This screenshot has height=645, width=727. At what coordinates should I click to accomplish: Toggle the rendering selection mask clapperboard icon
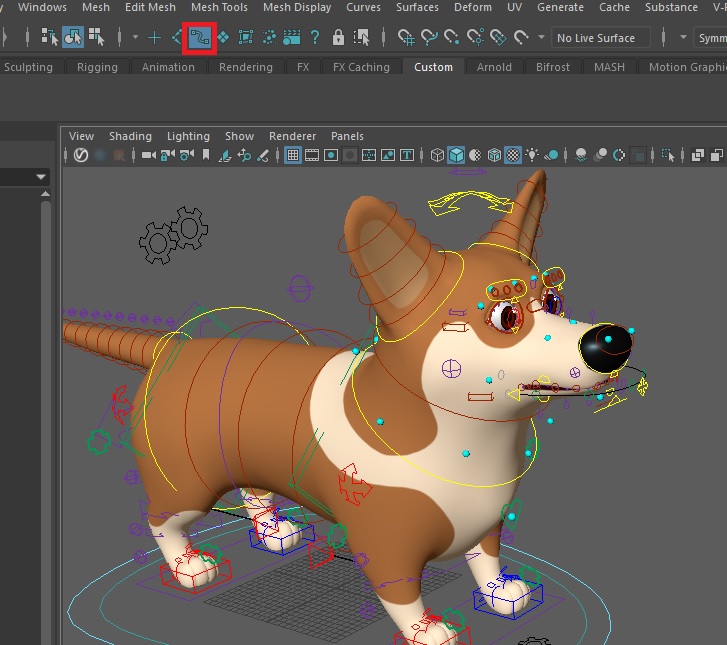point(292,37)
